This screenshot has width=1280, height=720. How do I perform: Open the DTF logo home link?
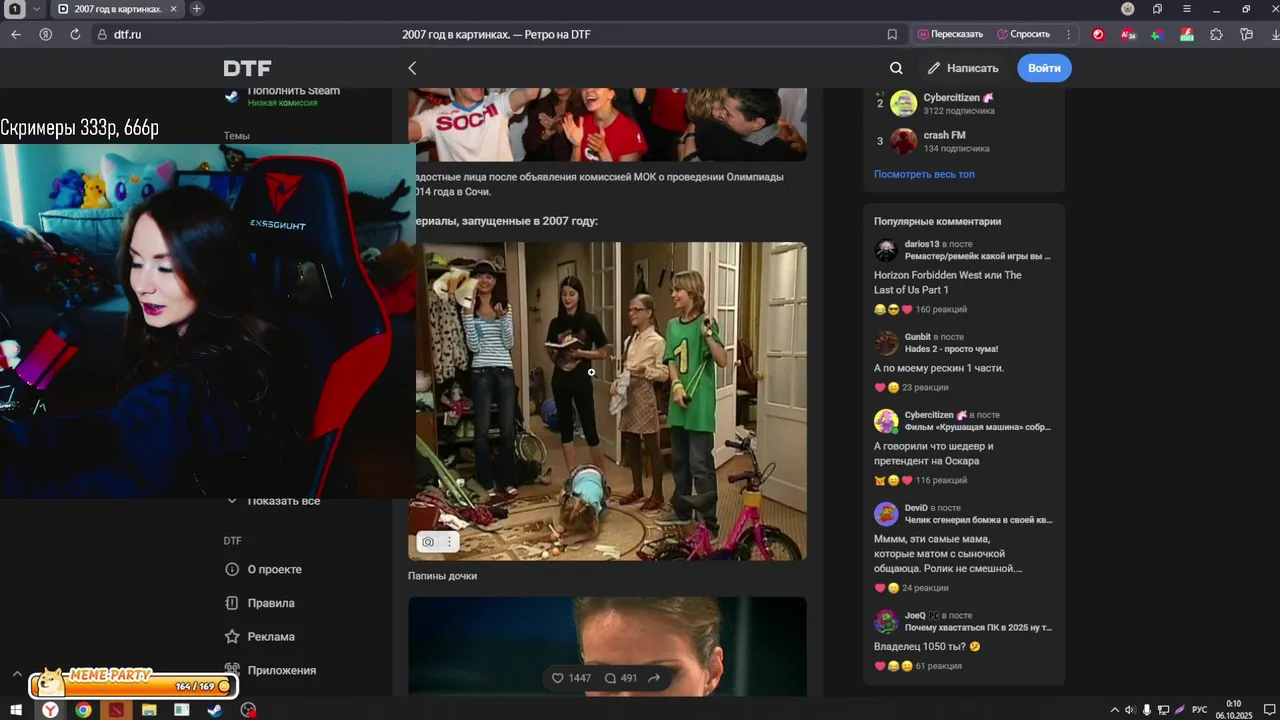[247, 68]
